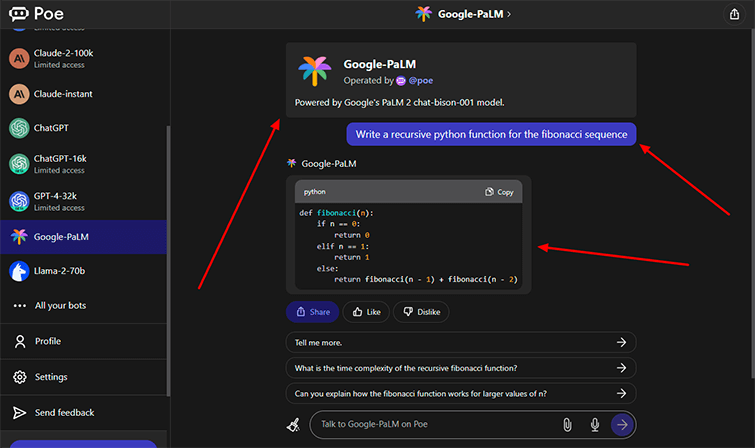
Task: Click the Google-PaLM palm icon in sidebar
Action: (x=19, y=237)
